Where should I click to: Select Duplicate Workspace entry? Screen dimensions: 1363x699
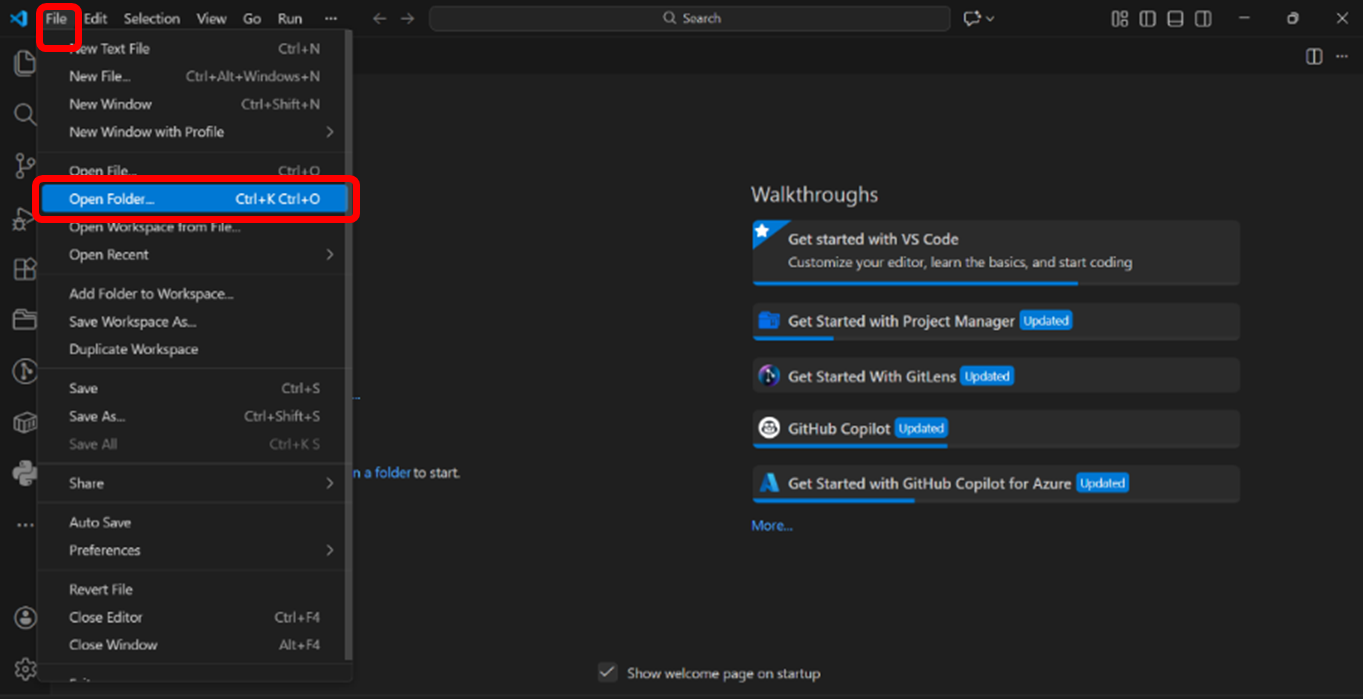click(194, 349)
